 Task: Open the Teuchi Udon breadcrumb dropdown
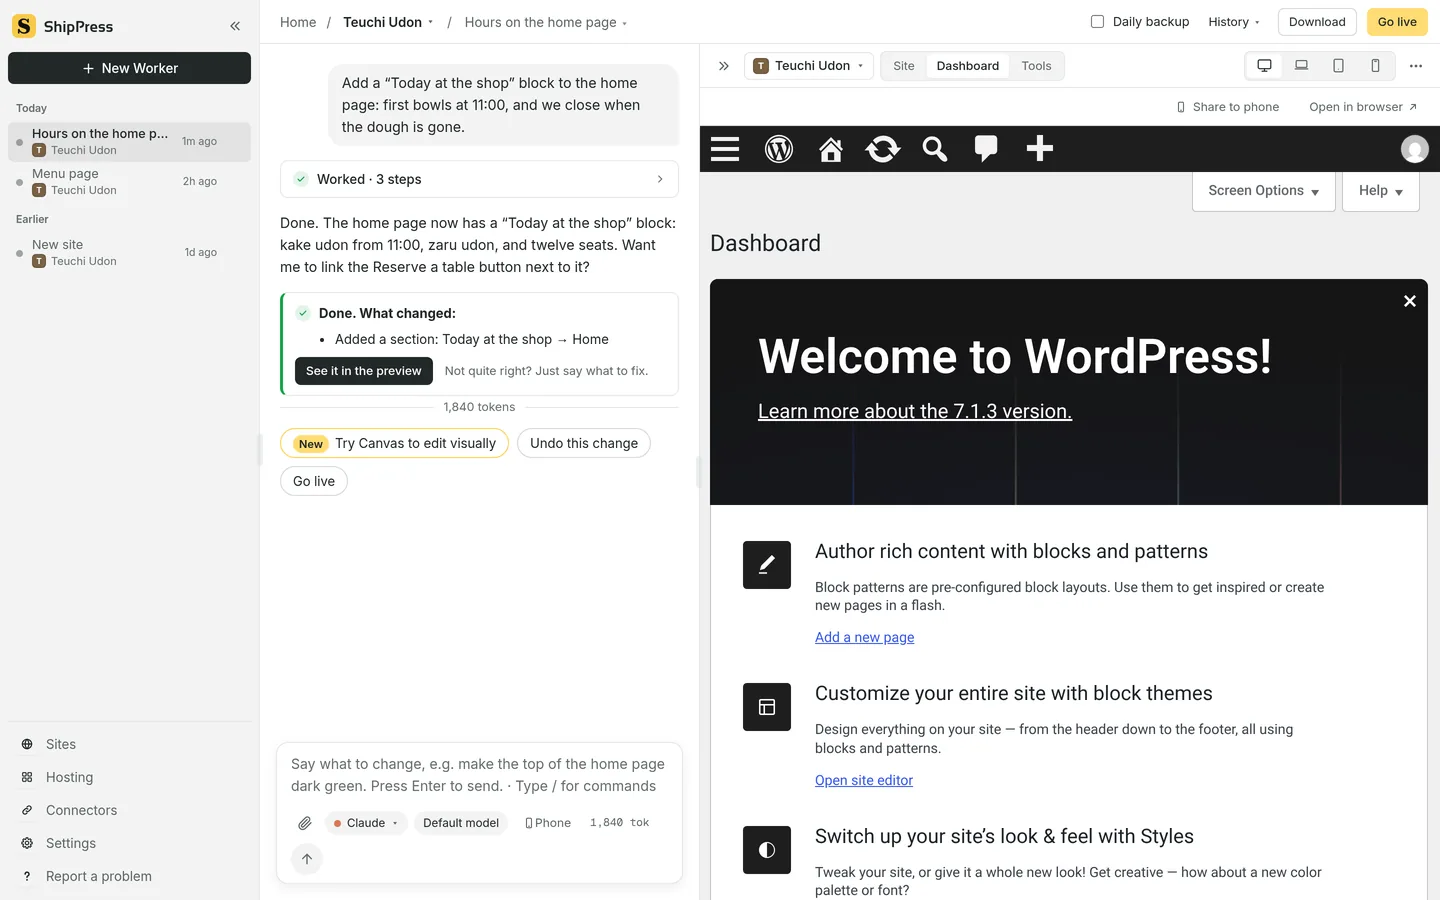[388, 22]
